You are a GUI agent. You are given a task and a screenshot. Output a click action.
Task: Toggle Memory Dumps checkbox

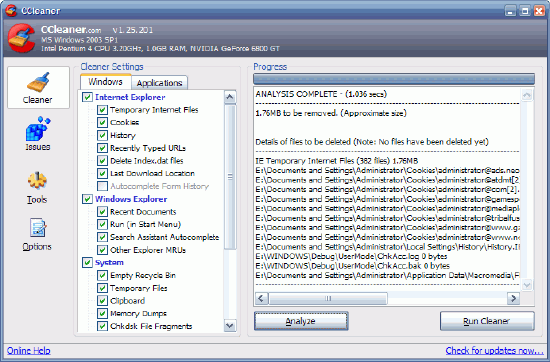pos(102,313)
